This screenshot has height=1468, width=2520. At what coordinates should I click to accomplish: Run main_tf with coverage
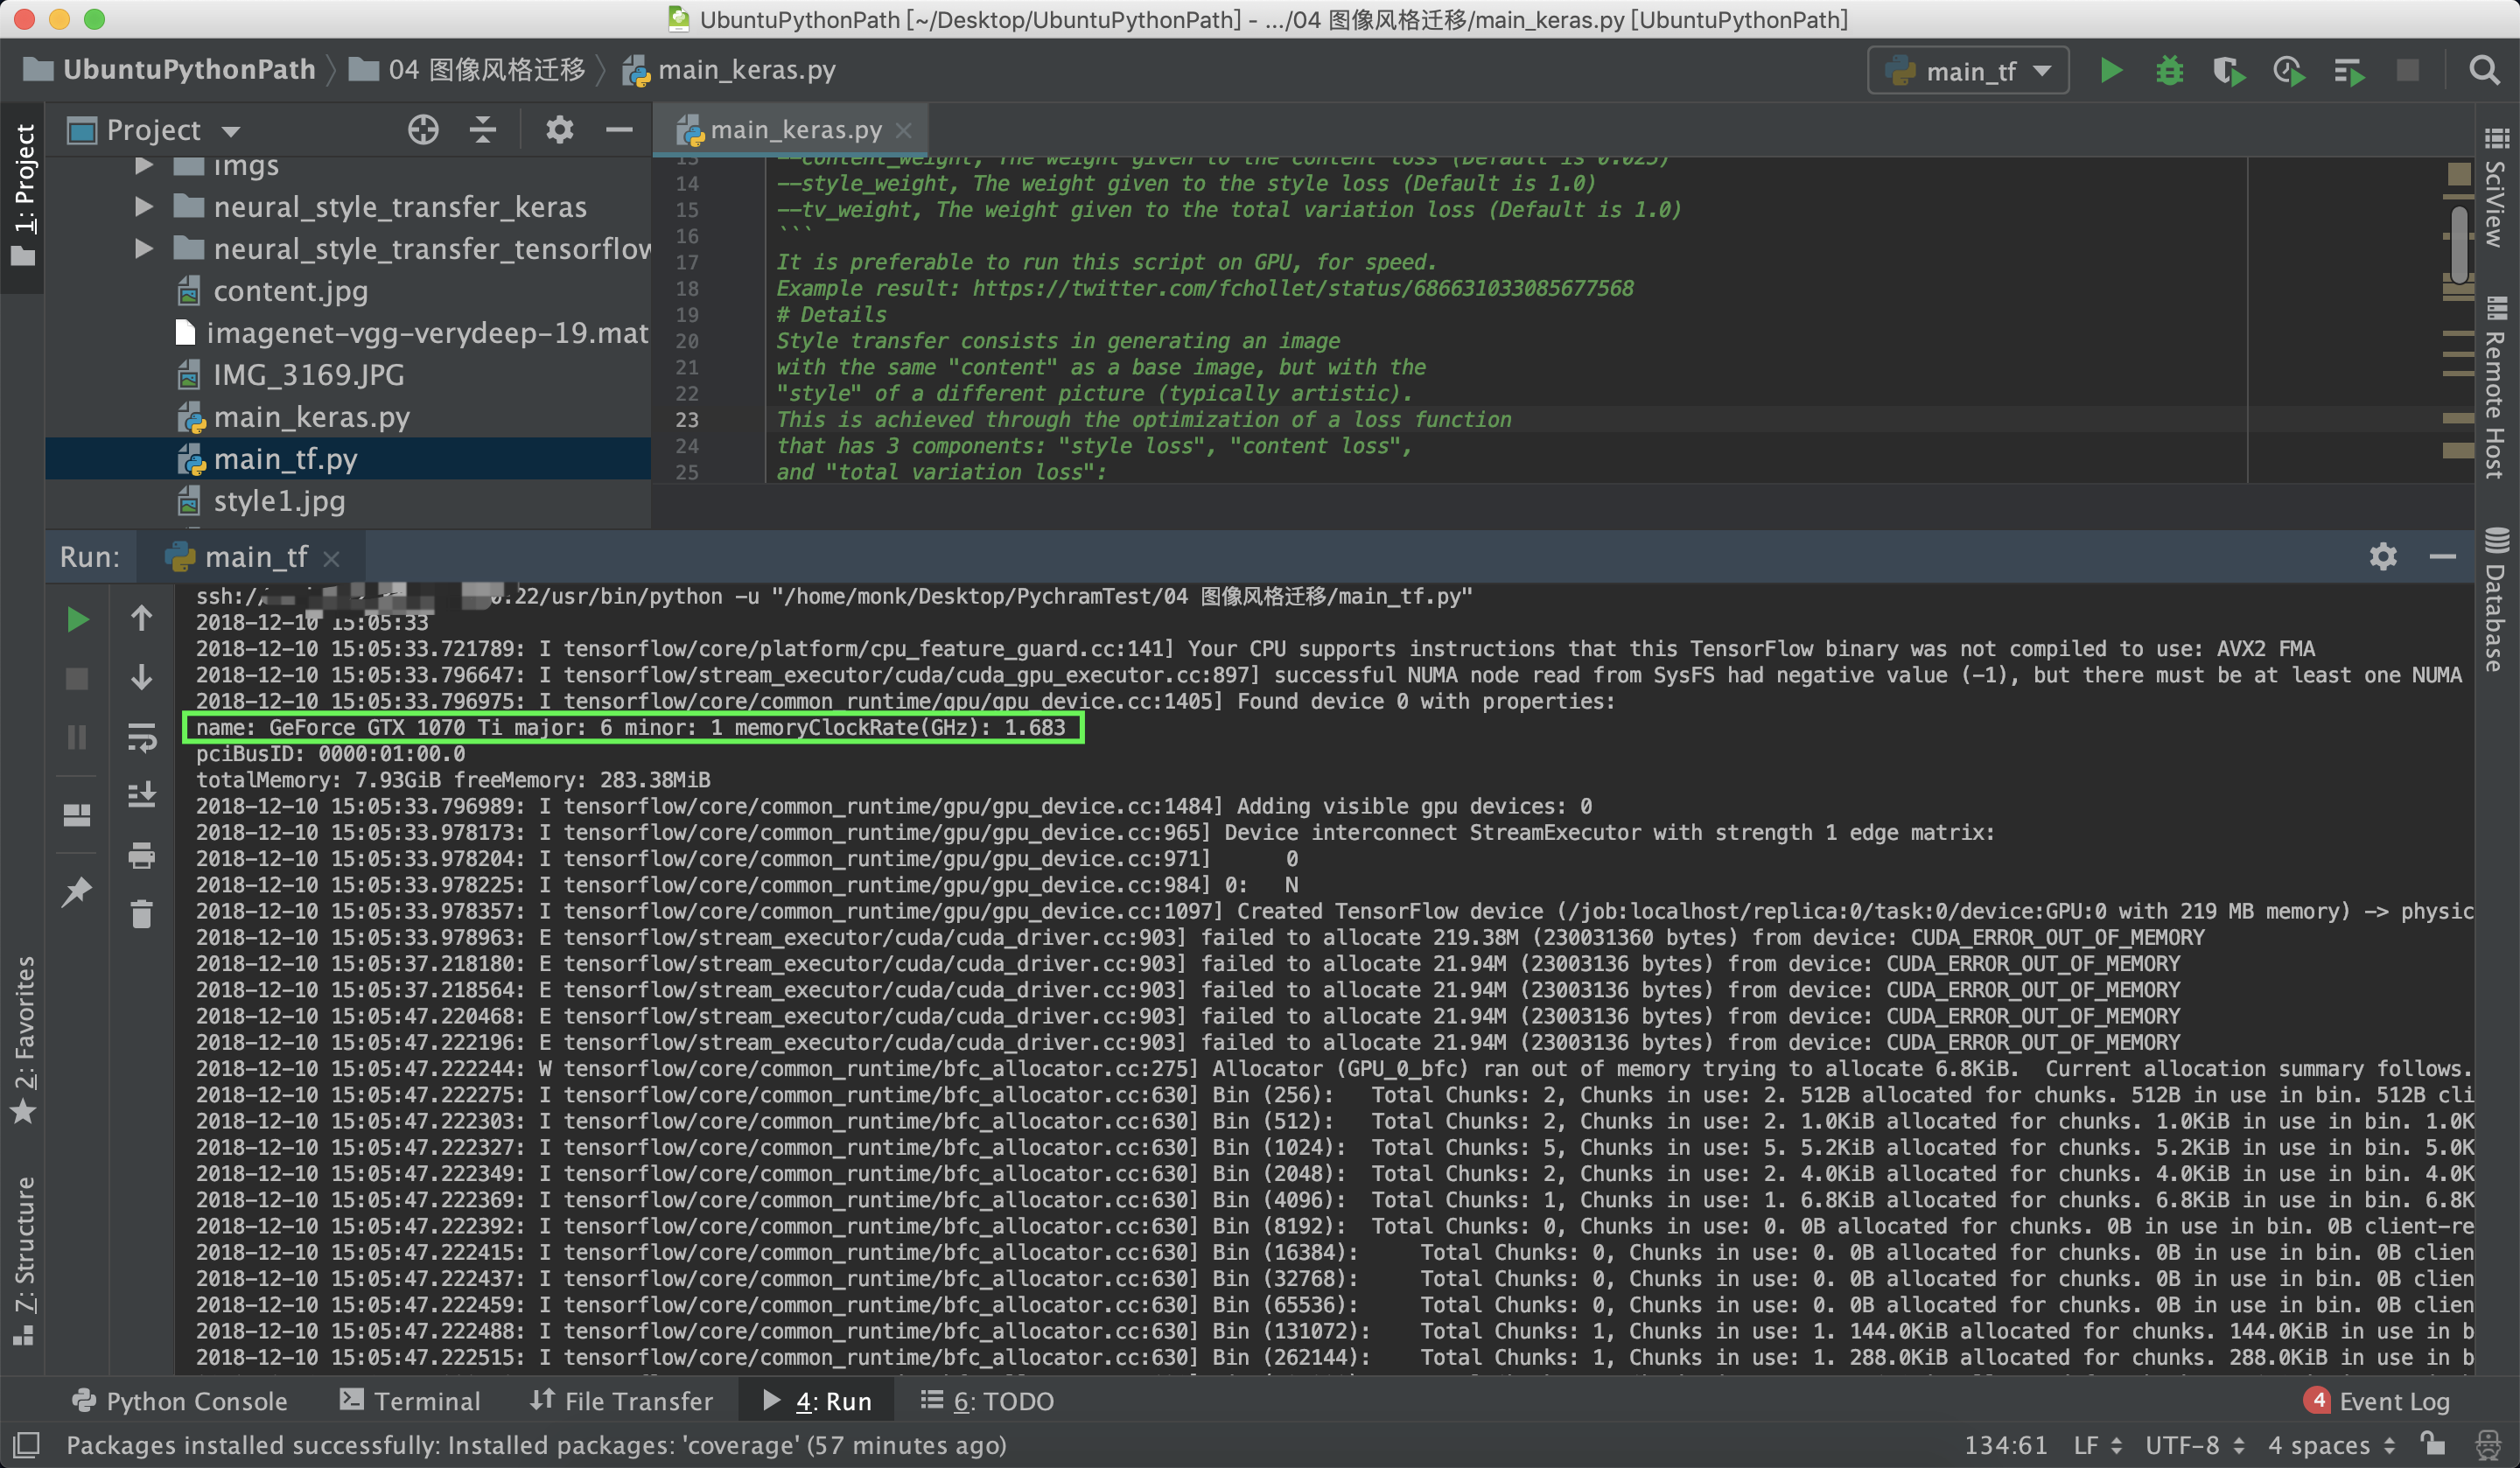2229,71
